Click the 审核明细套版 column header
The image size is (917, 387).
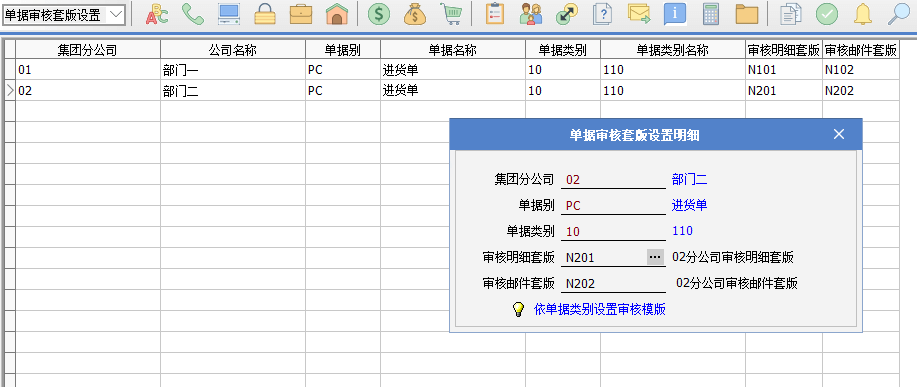(784, 50)
